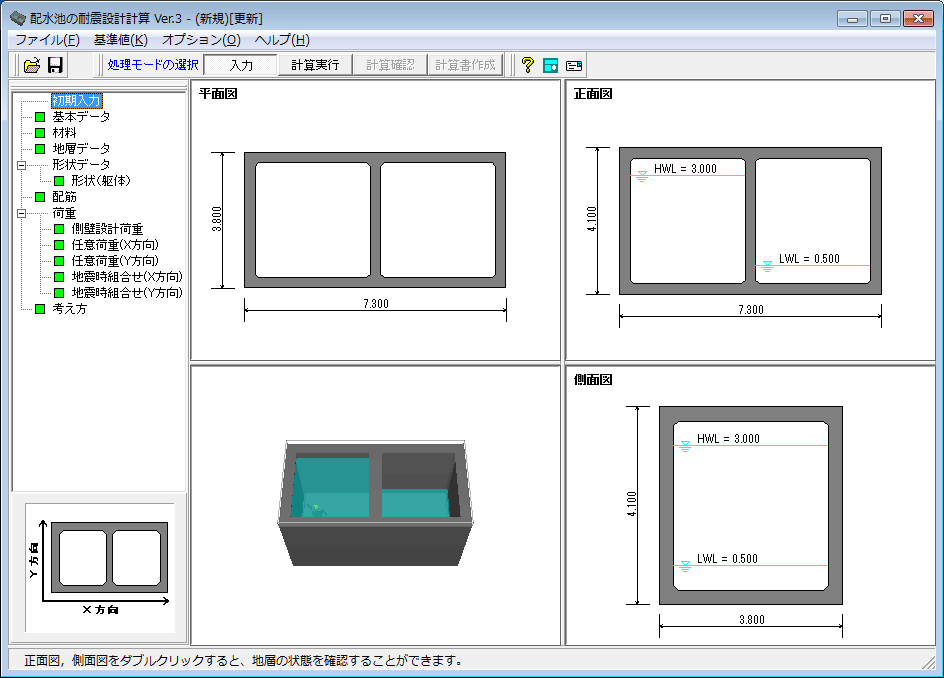Select 任意荷重(Y方向) tree item

pyautogui.click(x=115, y=261)
